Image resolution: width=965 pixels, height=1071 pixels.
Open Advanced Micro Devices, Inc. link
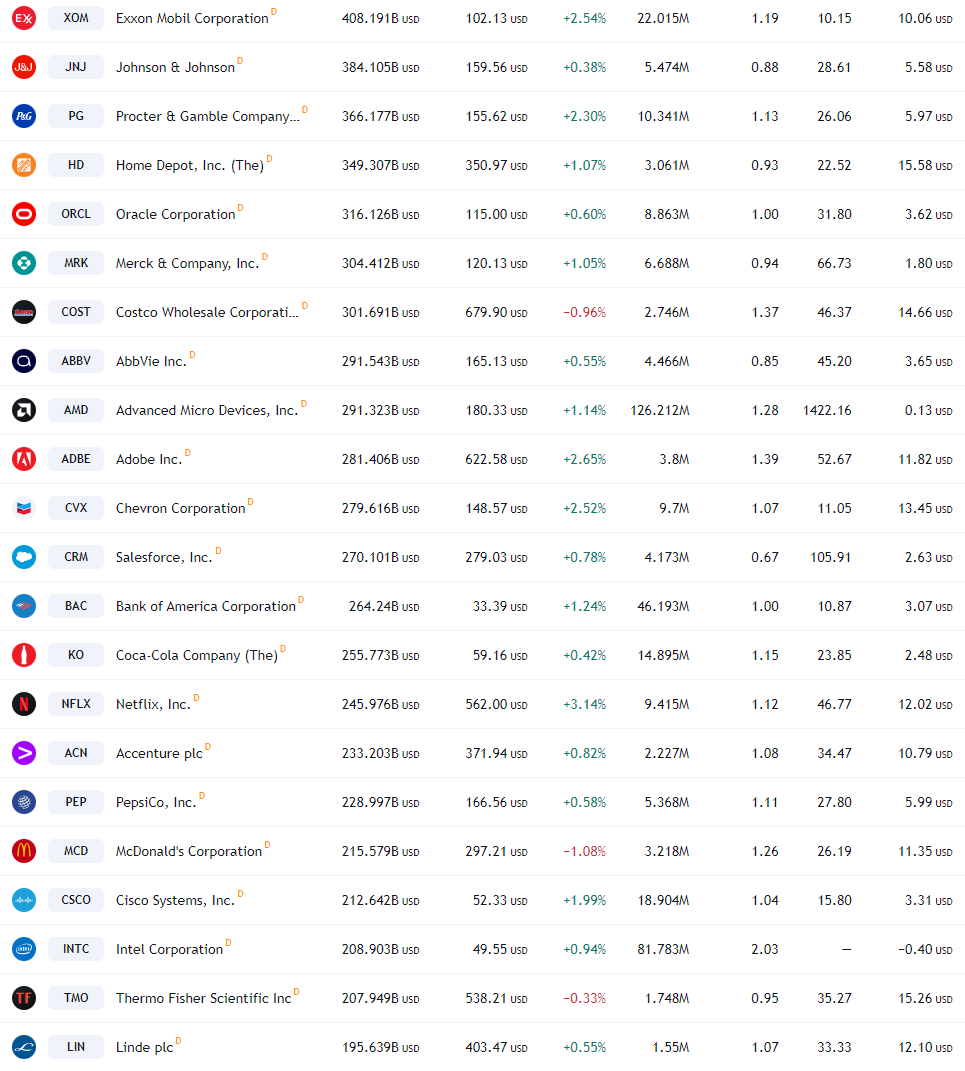207,411
